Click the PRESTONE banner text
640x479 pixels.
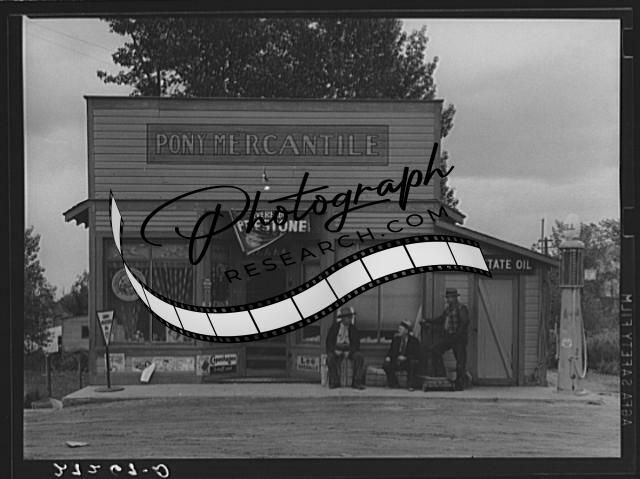(273, 226)
